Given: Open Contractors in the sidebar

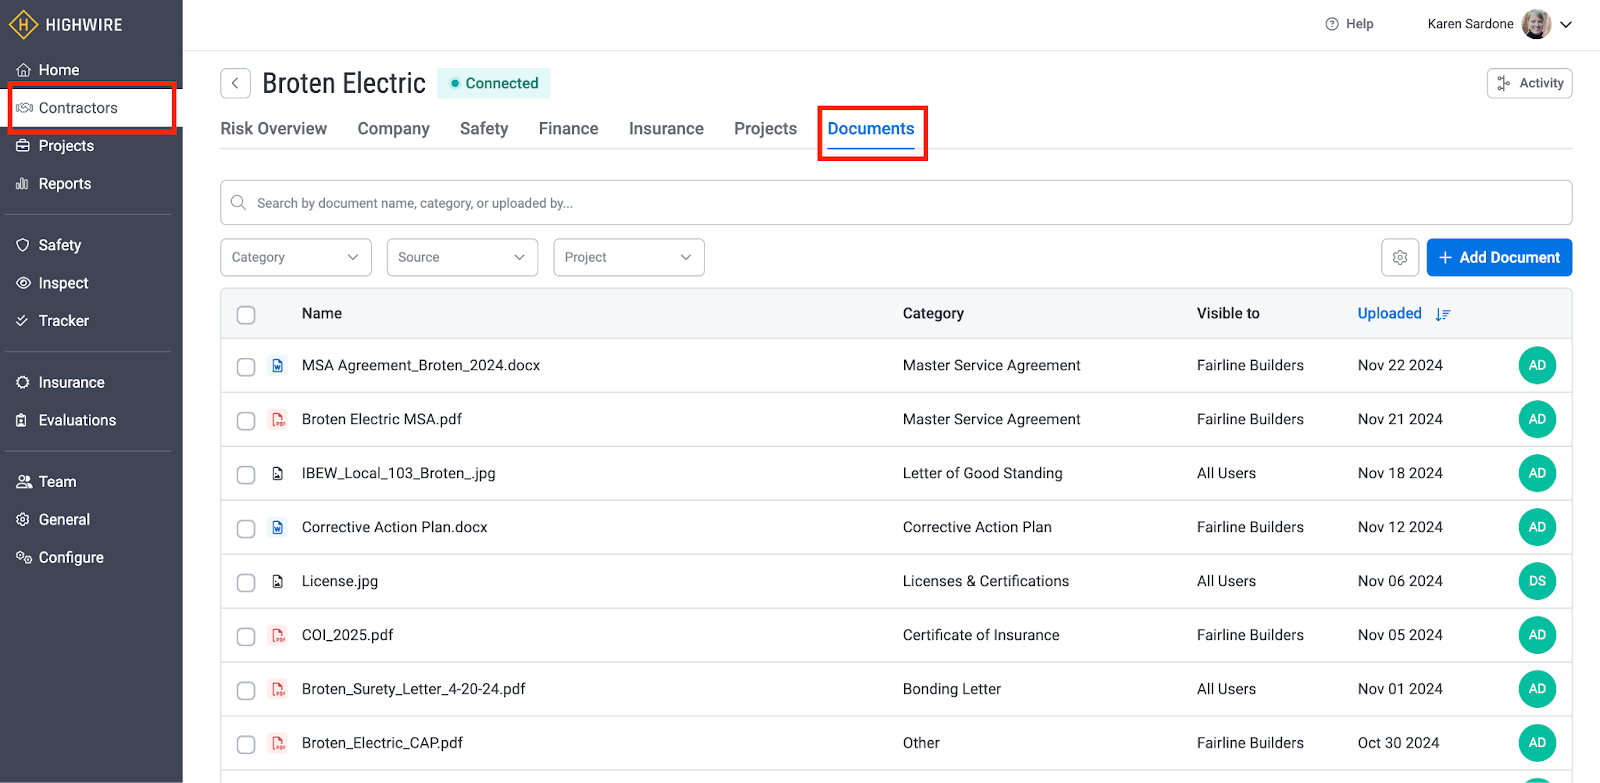Looking at the screenshot, I should click(92, 108).
